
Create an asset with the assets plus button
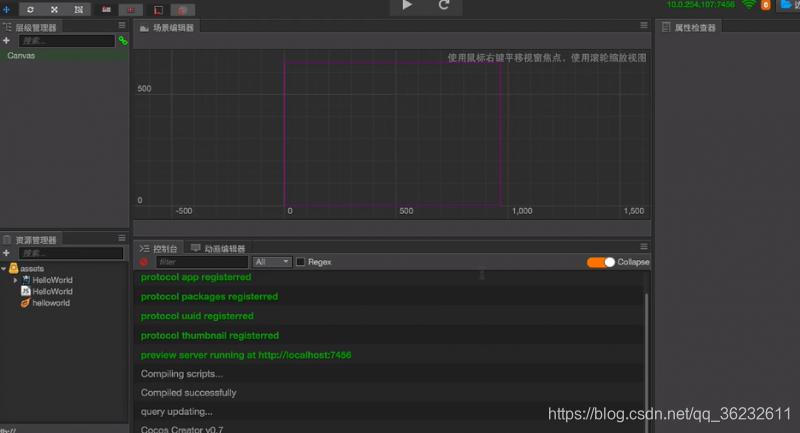coord(7,253)
